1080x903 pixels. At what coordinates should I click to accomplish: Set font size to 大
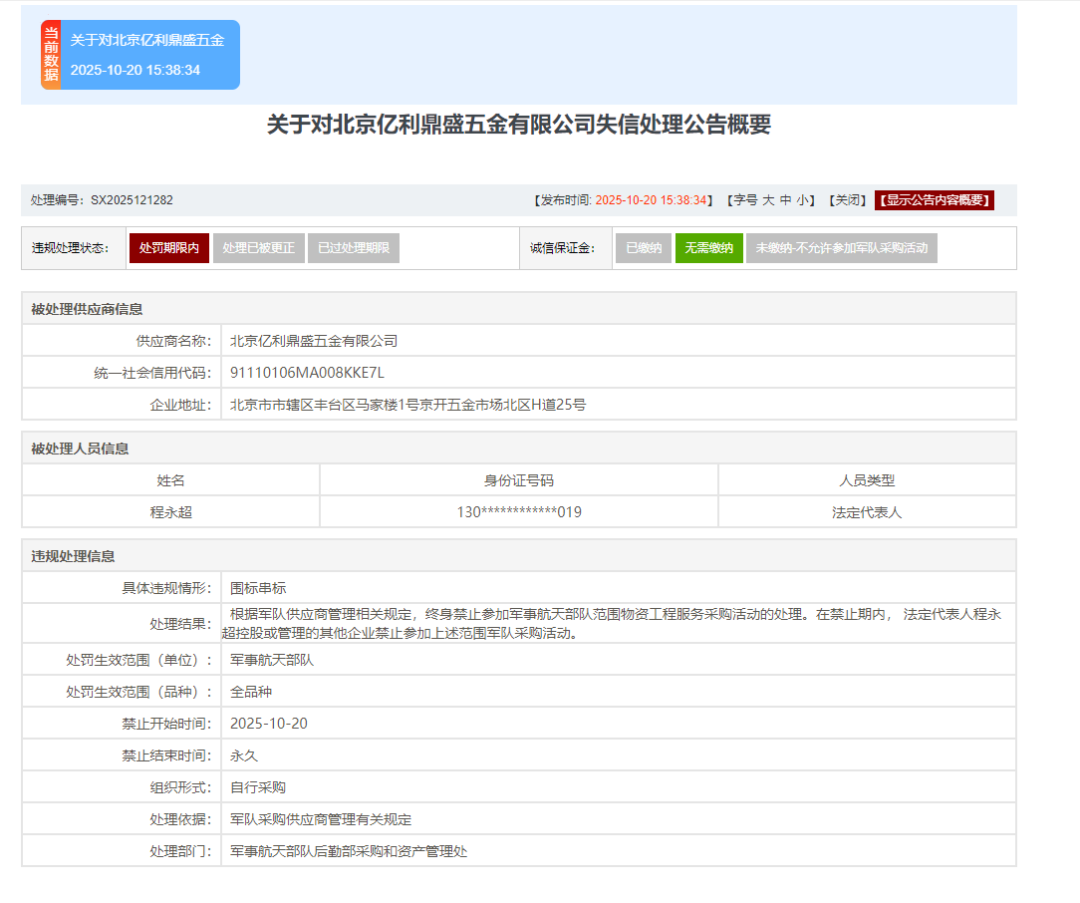(x=768, y=200)
